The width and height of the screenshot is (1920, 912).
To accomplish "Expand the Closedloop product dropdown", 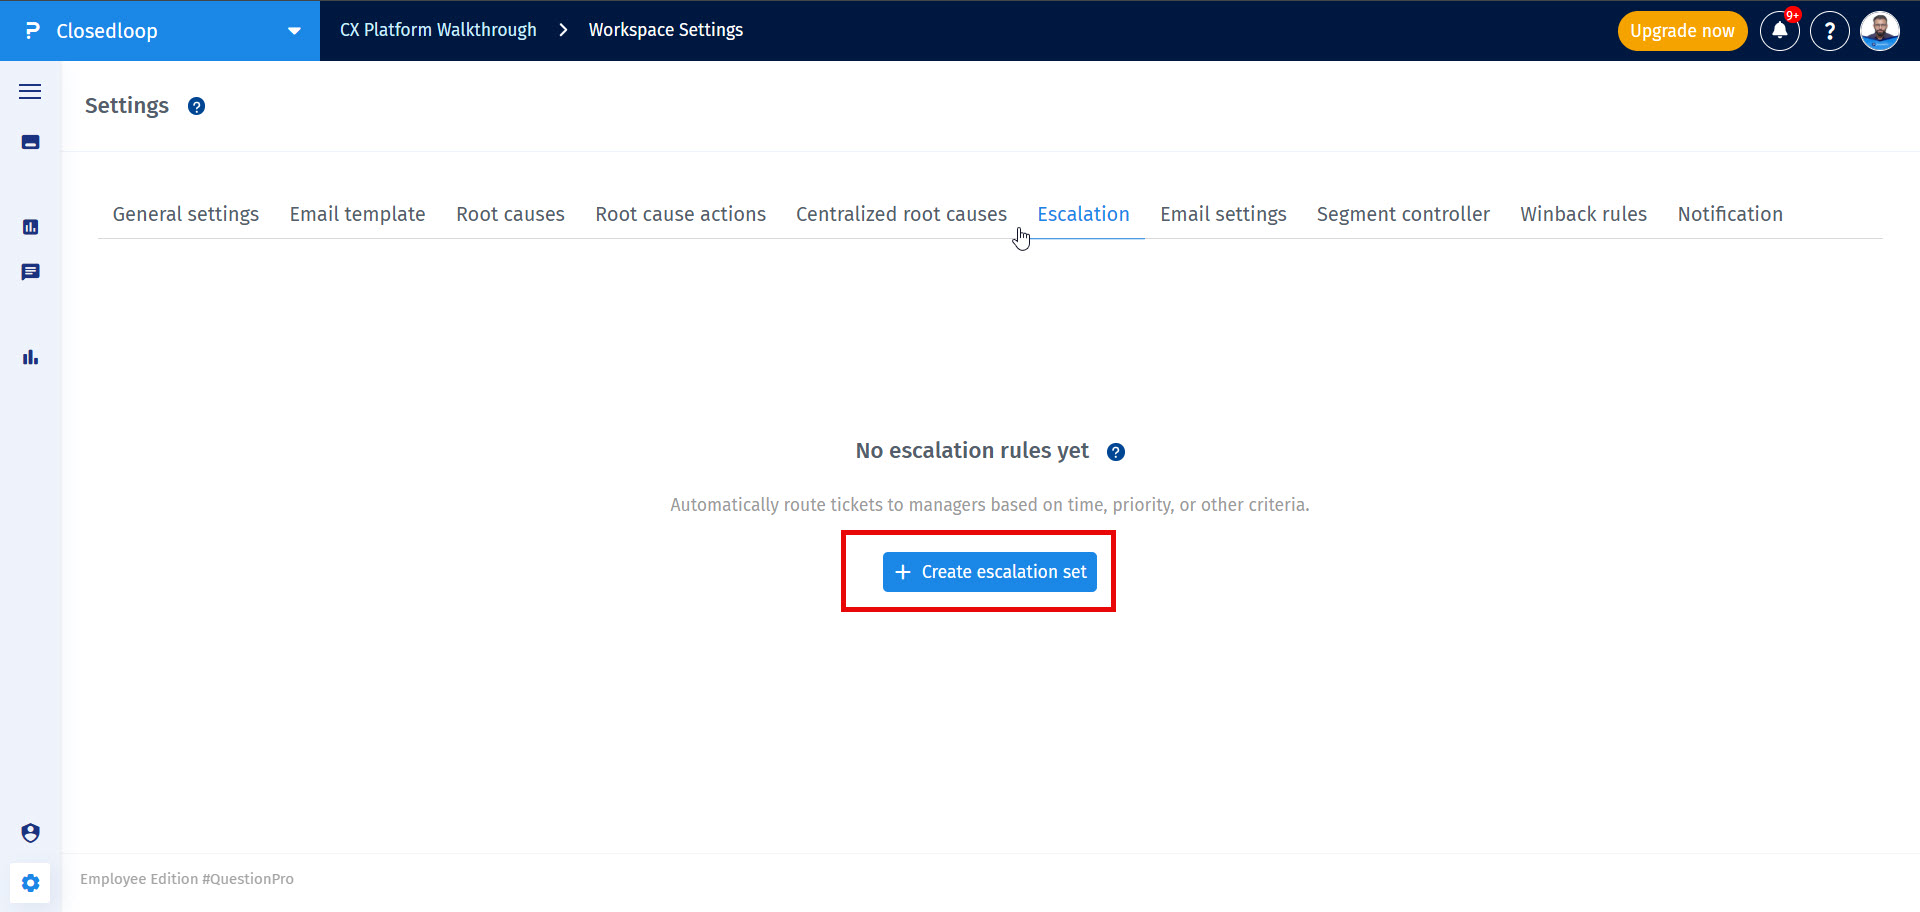I will coord(294,31).
